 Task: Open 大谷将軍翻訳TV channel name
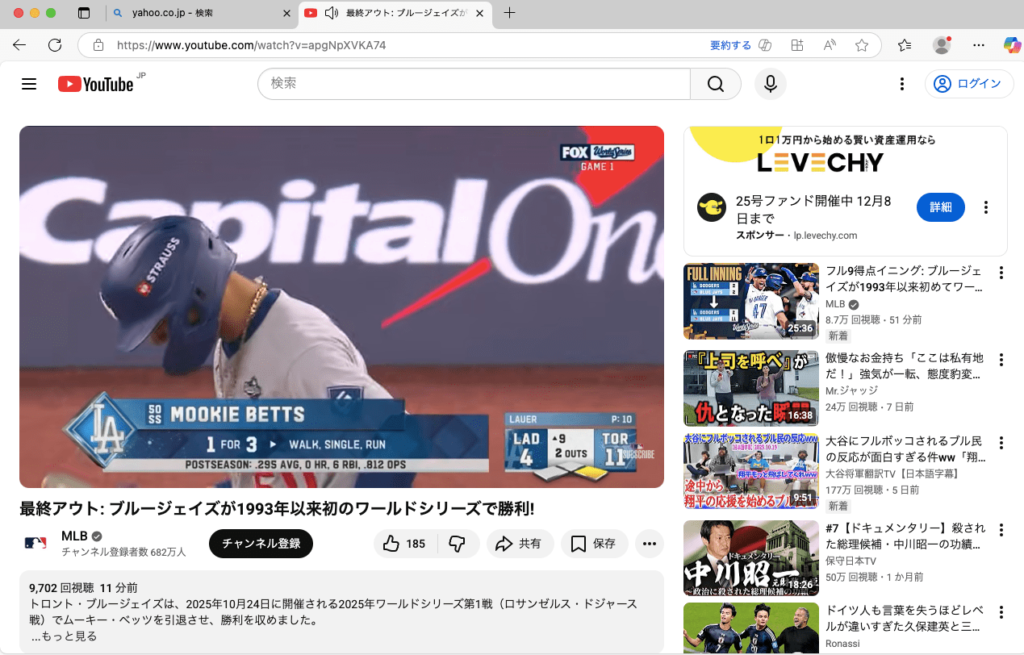(x=891, y=473)
